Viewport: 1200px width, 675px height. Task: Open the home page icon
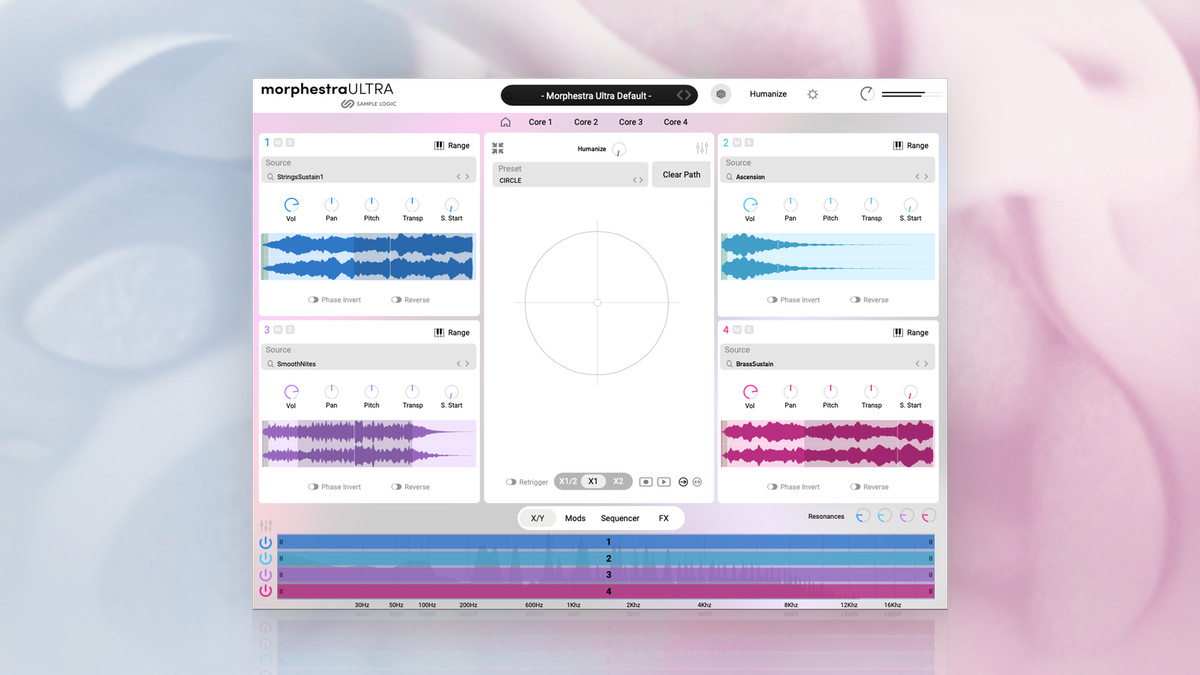click(x=505, y=122)
